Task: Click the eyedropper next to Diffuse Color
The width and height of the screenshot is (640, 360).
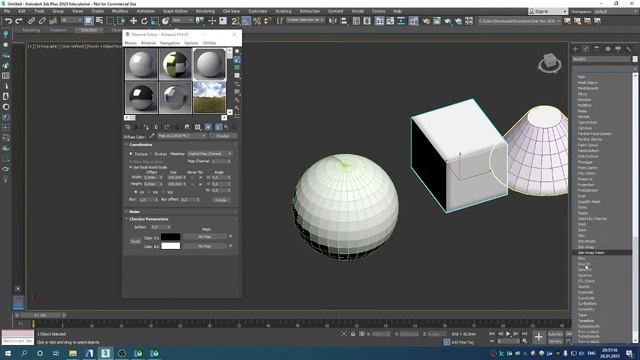Action: (152, 136)
